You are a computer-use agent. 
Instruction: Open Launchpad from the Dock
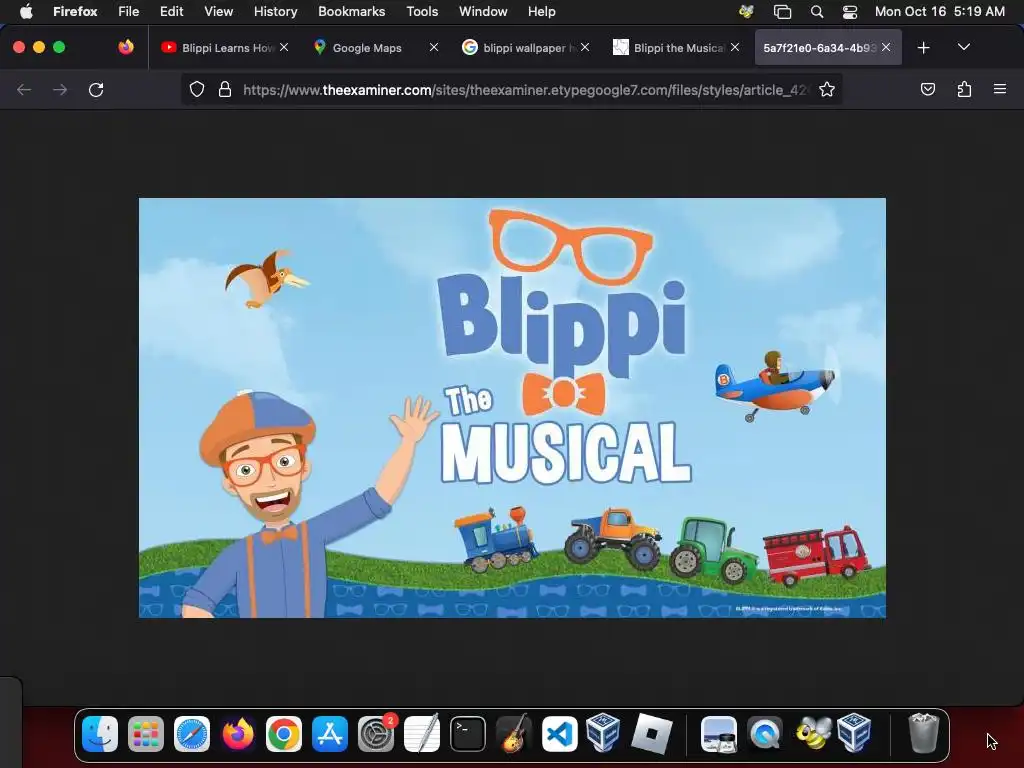[x=146, y=734]
